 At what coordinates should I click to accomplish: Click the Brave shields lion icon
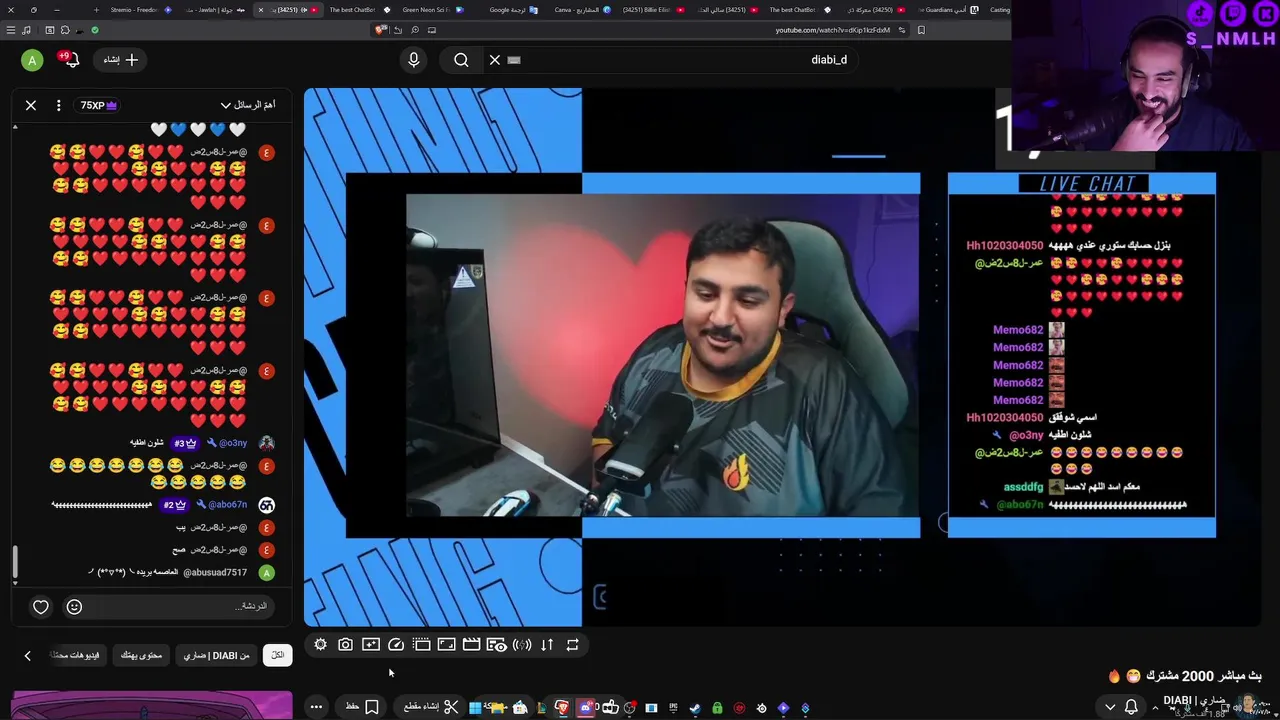point(379,30)
